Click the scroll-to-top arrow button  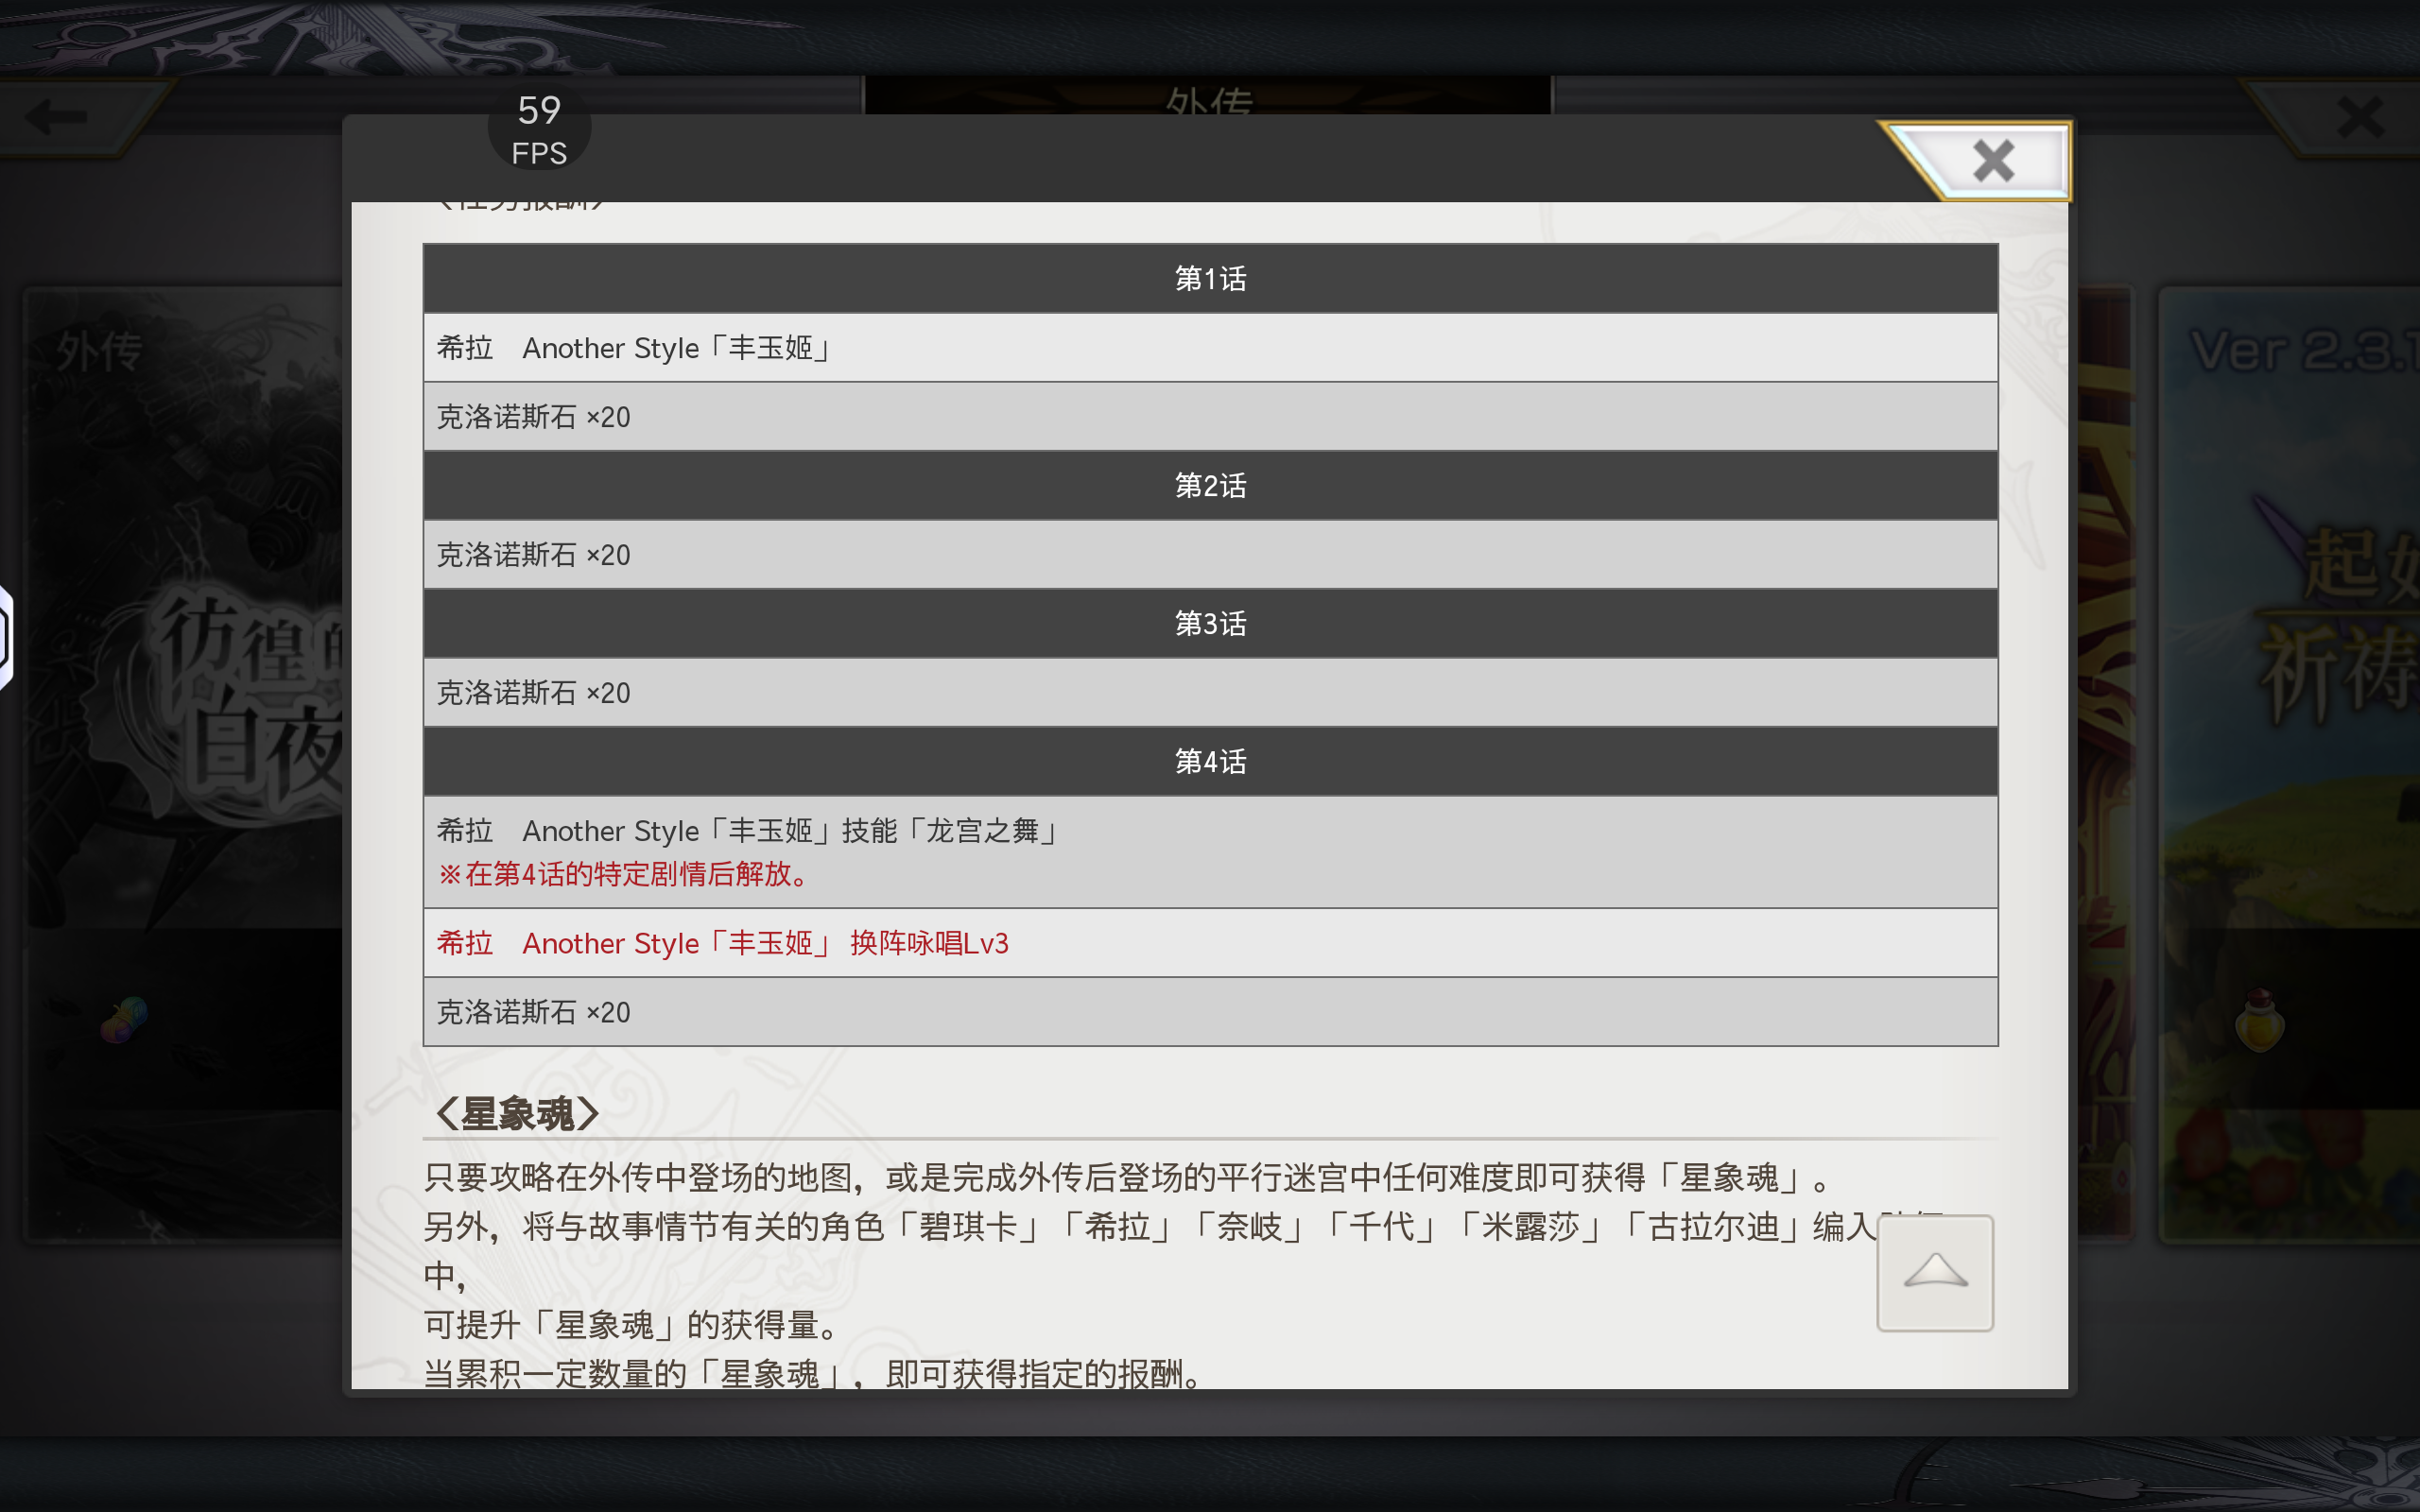pos(1935,1272)
